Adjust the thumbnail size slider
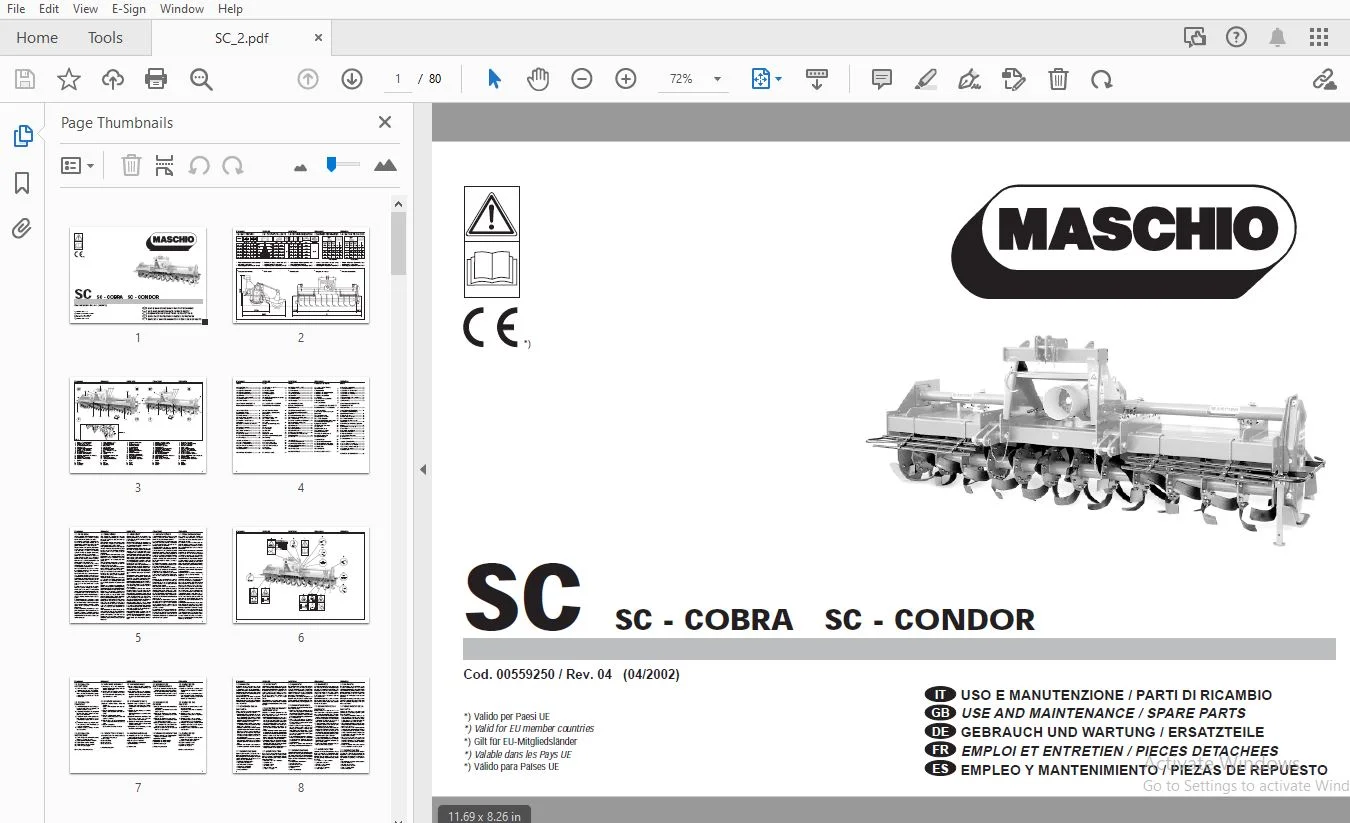Screen dimensions: 1350x823 [332, 165]
